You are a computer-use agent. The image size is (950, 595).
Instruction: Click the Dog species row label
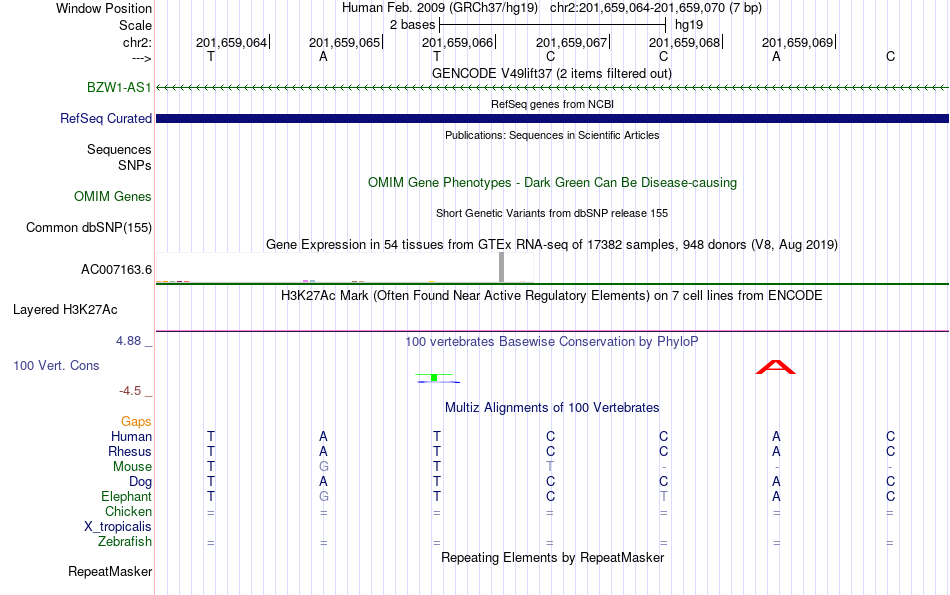[x=140, y=482]
